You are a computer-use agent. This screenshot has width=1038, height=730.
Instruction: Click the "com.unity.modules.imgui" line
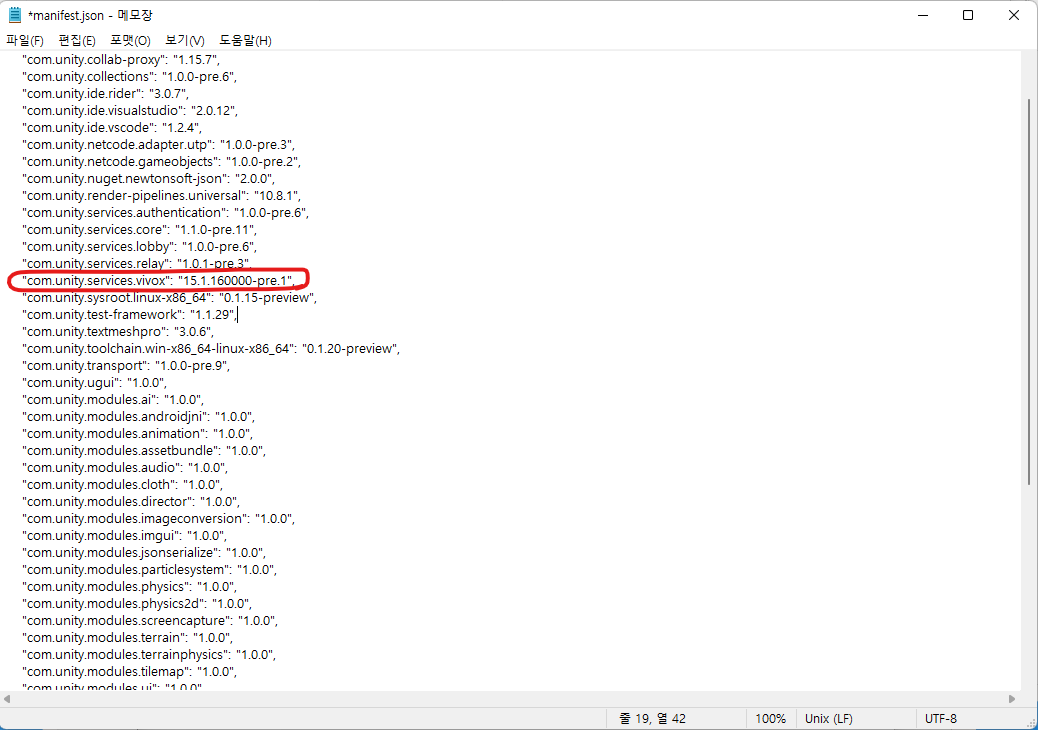pyautogui.click(x=124, y=535)
